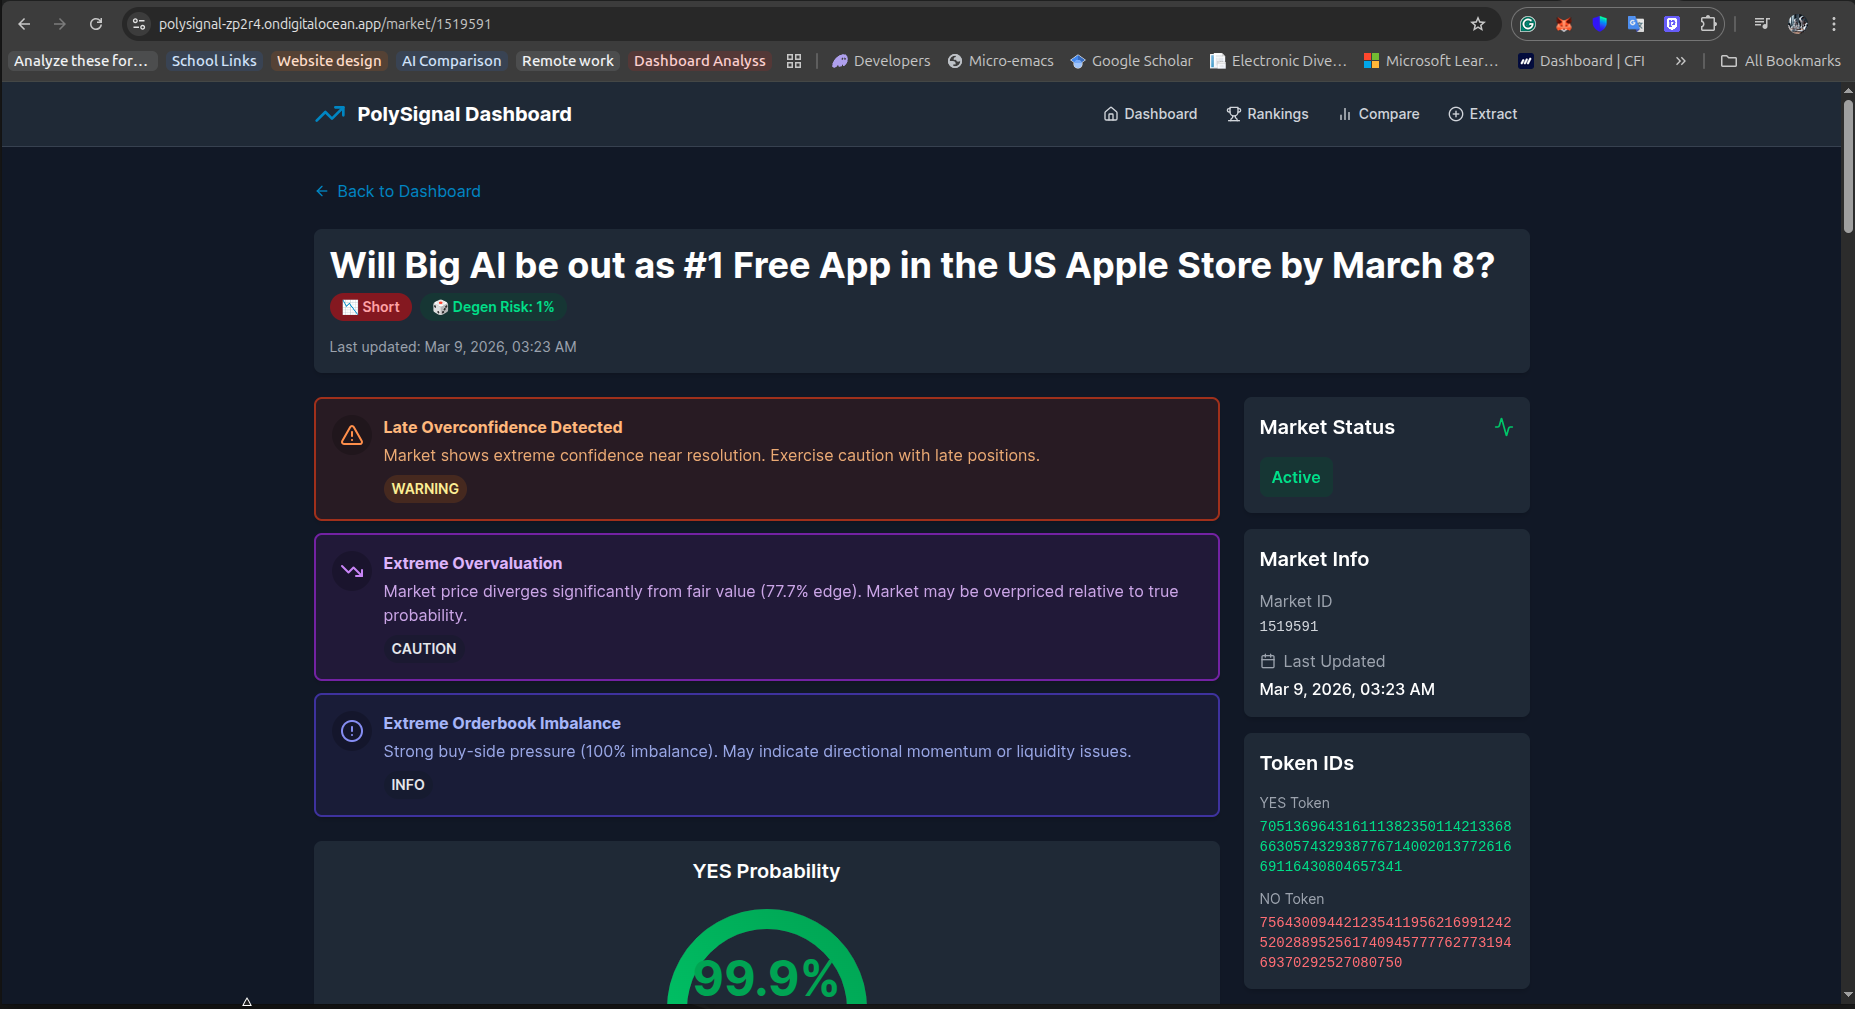Image resolution: width=1855 pixels, height=1009 pixels.
Task: Click the Market ID value 1519591
Action: tap(1289, 626)
